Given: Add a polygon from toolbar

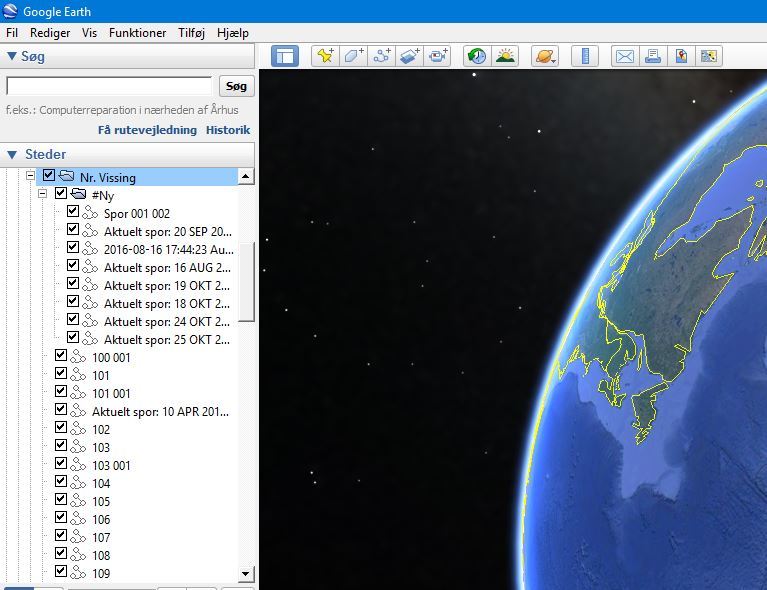Looking at the screenshot, I should (x=354, y=56).
